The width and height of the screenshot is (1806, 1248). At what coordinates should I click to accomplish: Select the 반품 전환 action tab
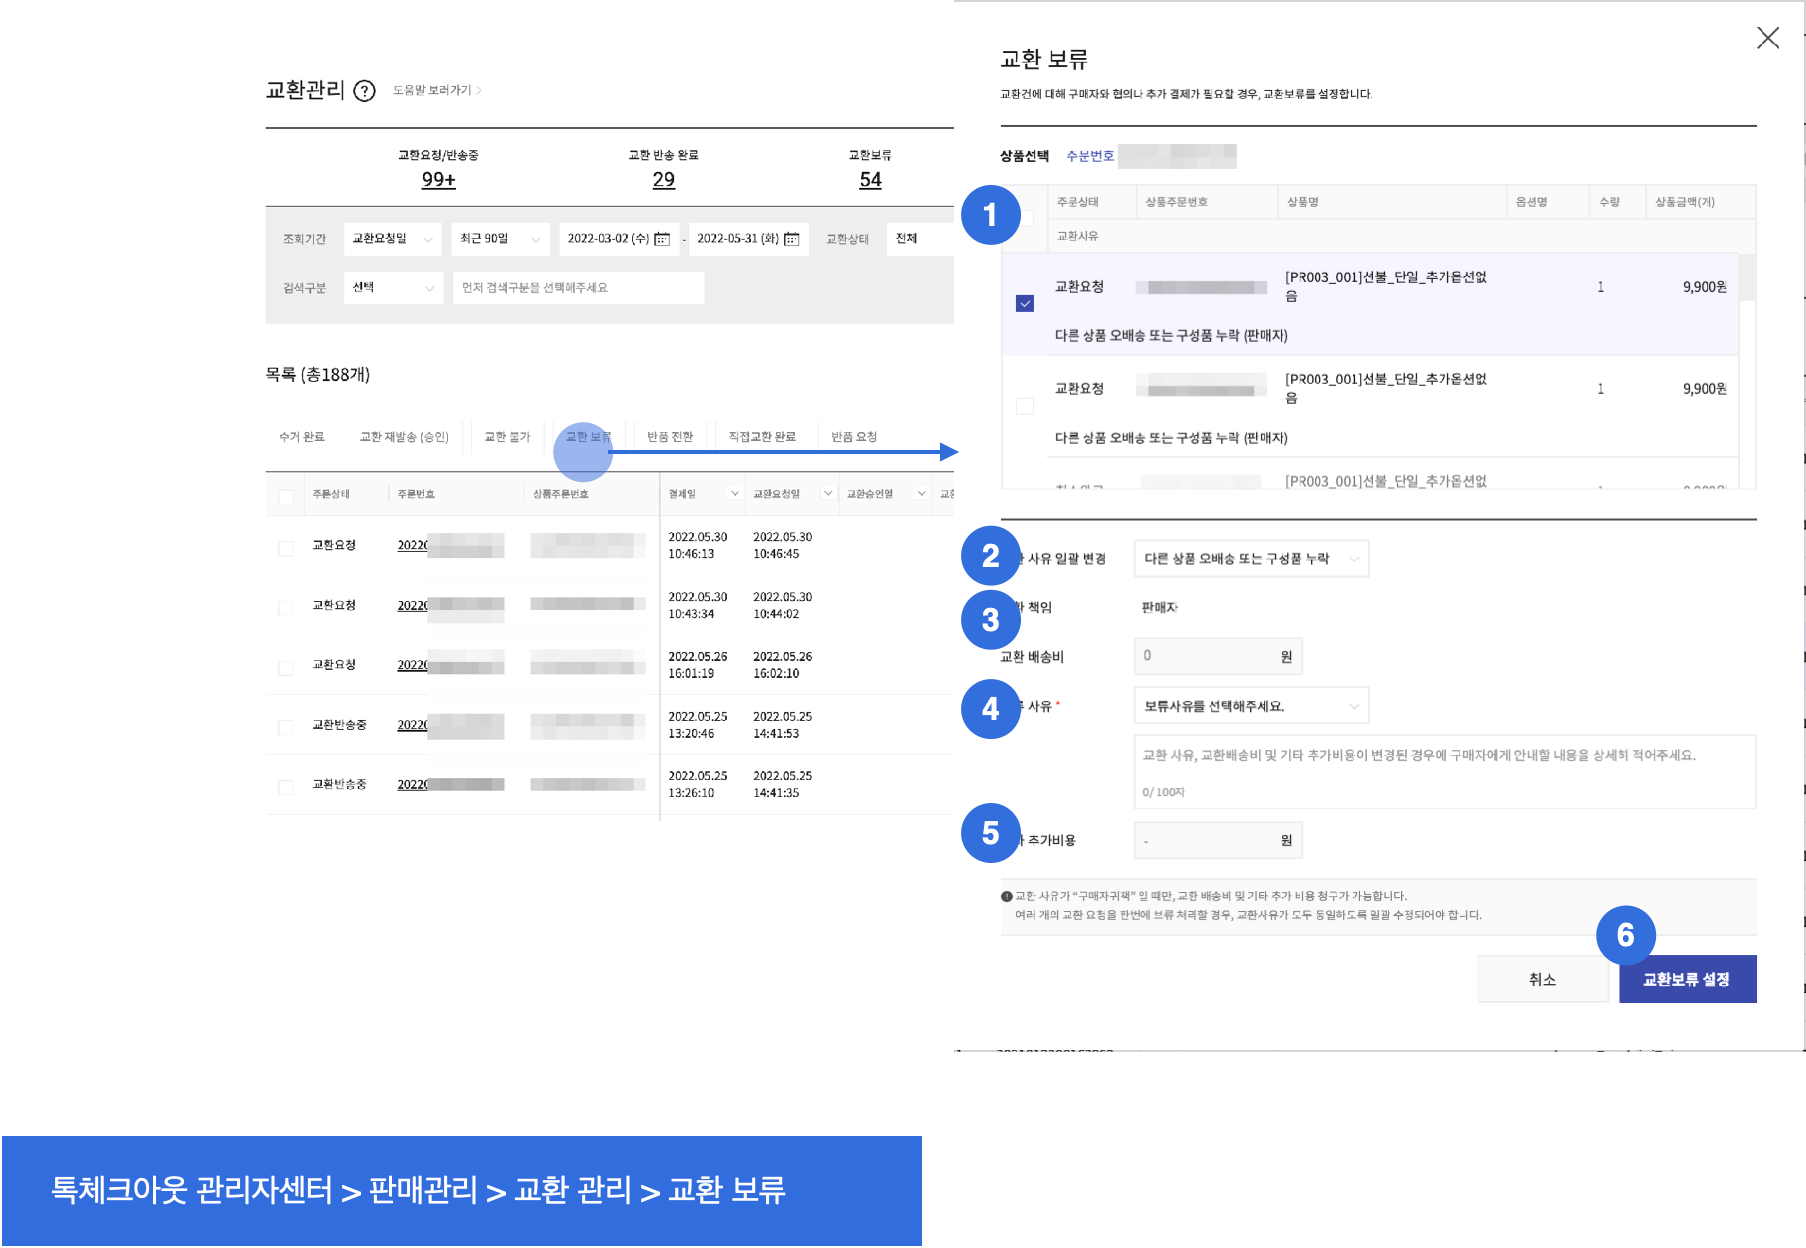(x=669, y=437)
